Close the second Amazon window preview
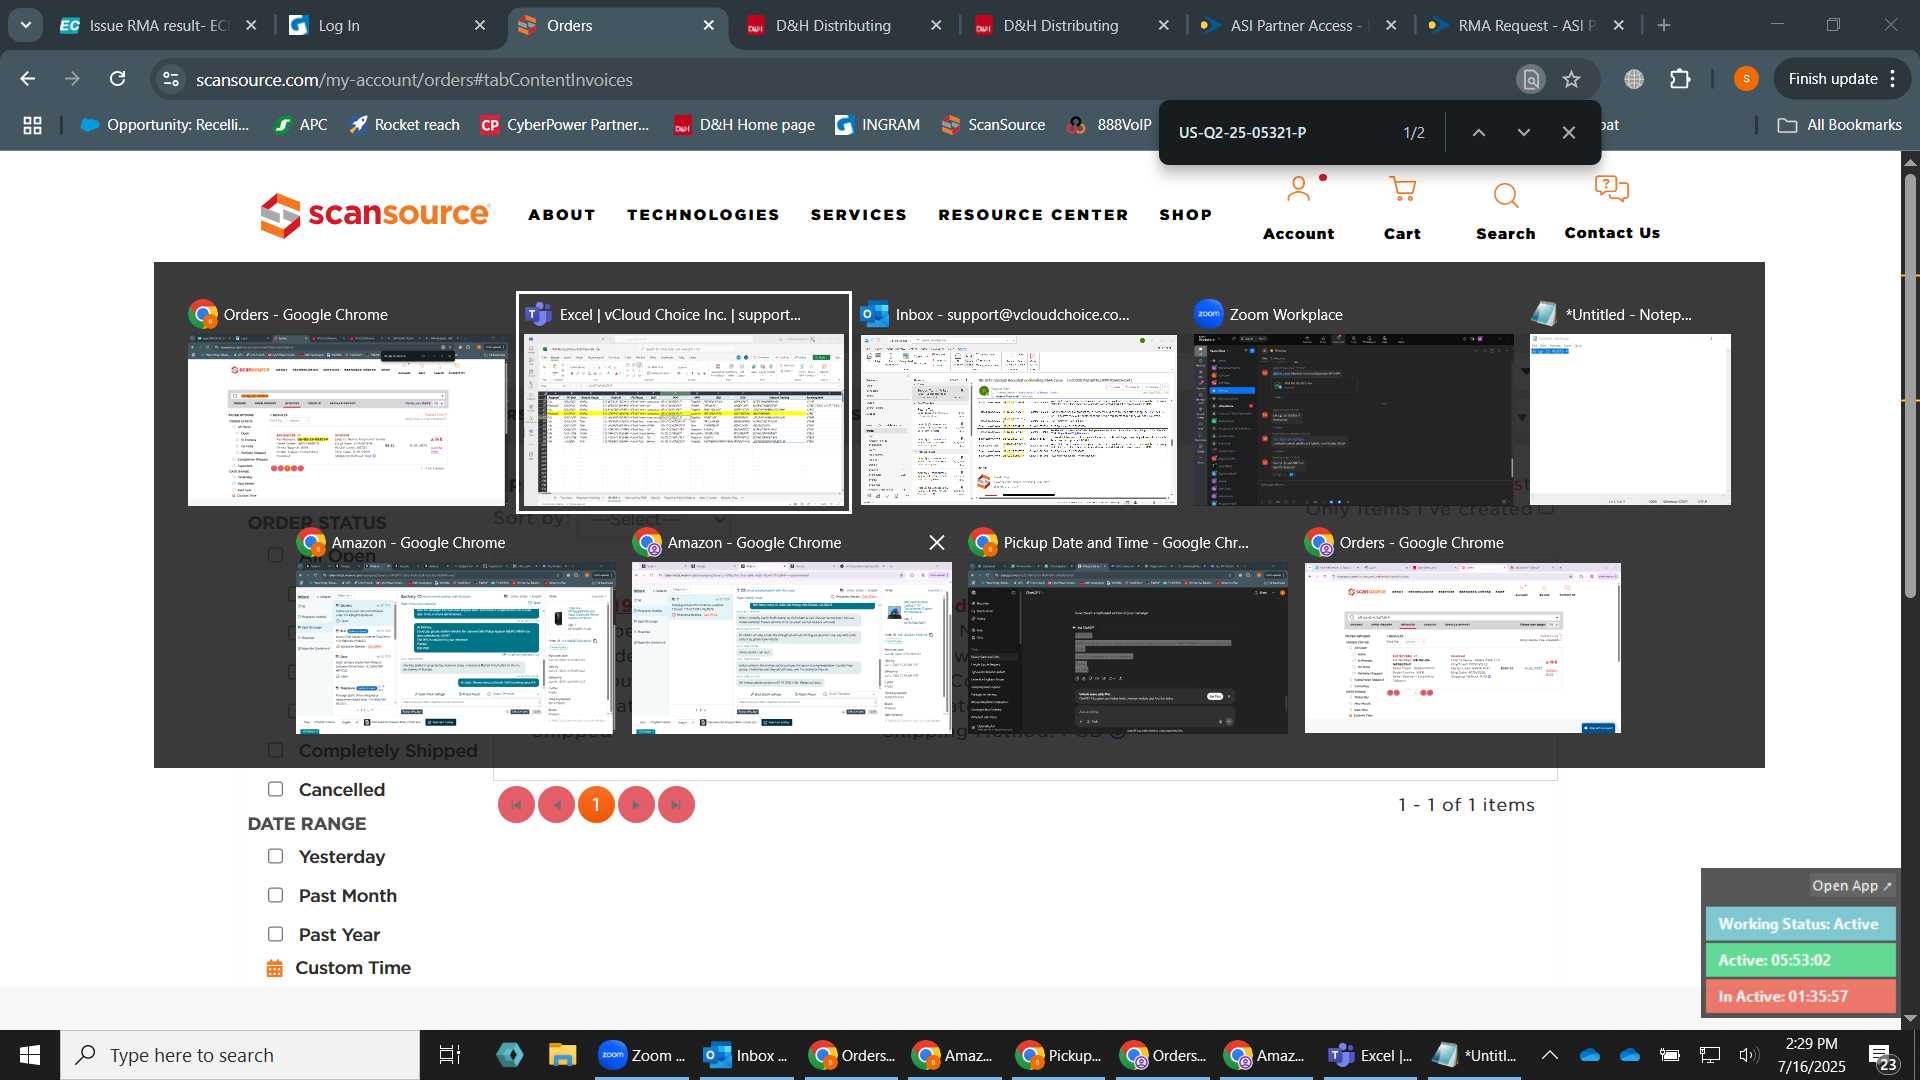1920x1080 pixels. tap(937, 542)
